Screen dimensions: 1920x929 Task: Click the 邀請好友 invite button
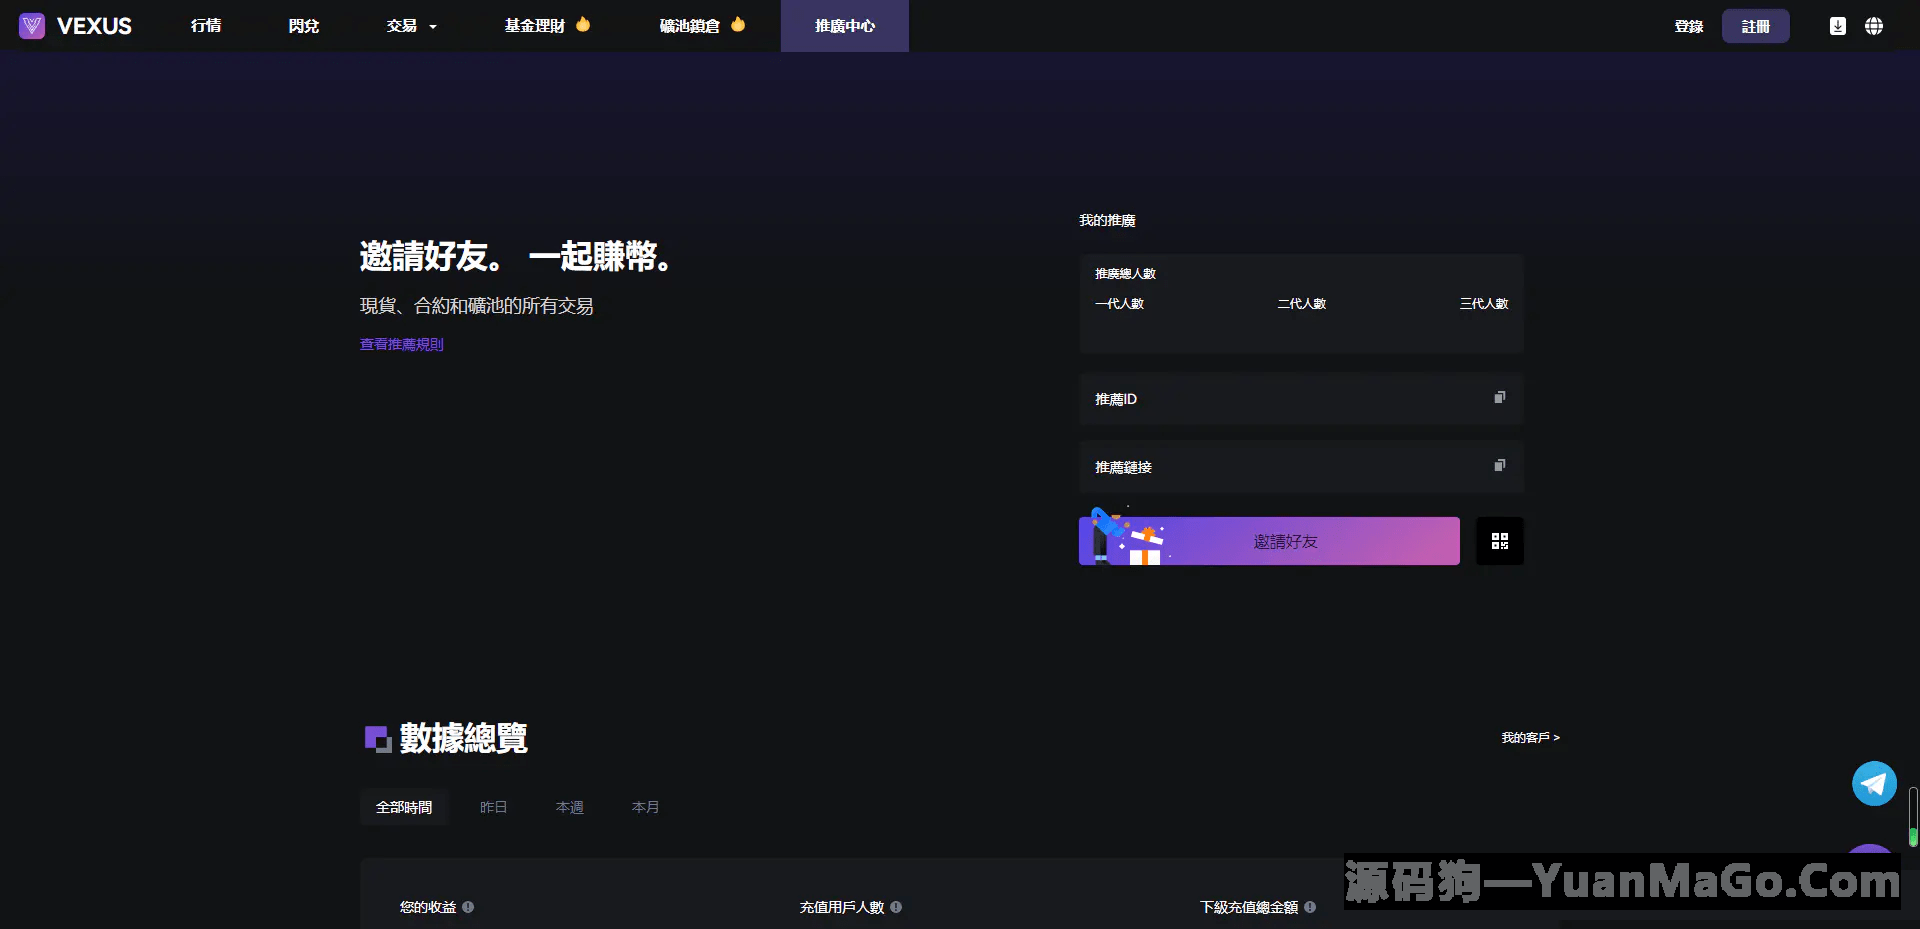coord(1286,541)
